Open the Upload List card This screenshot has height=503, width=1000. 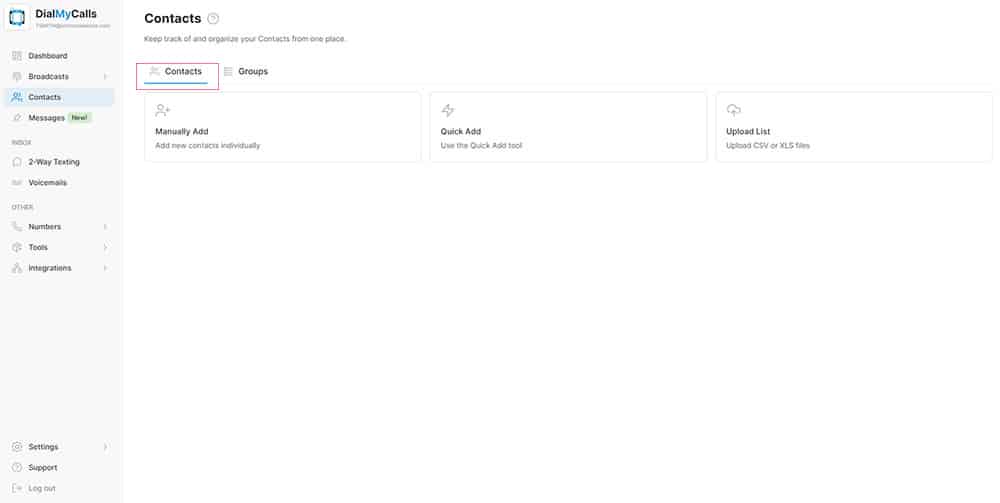[853, 127]
